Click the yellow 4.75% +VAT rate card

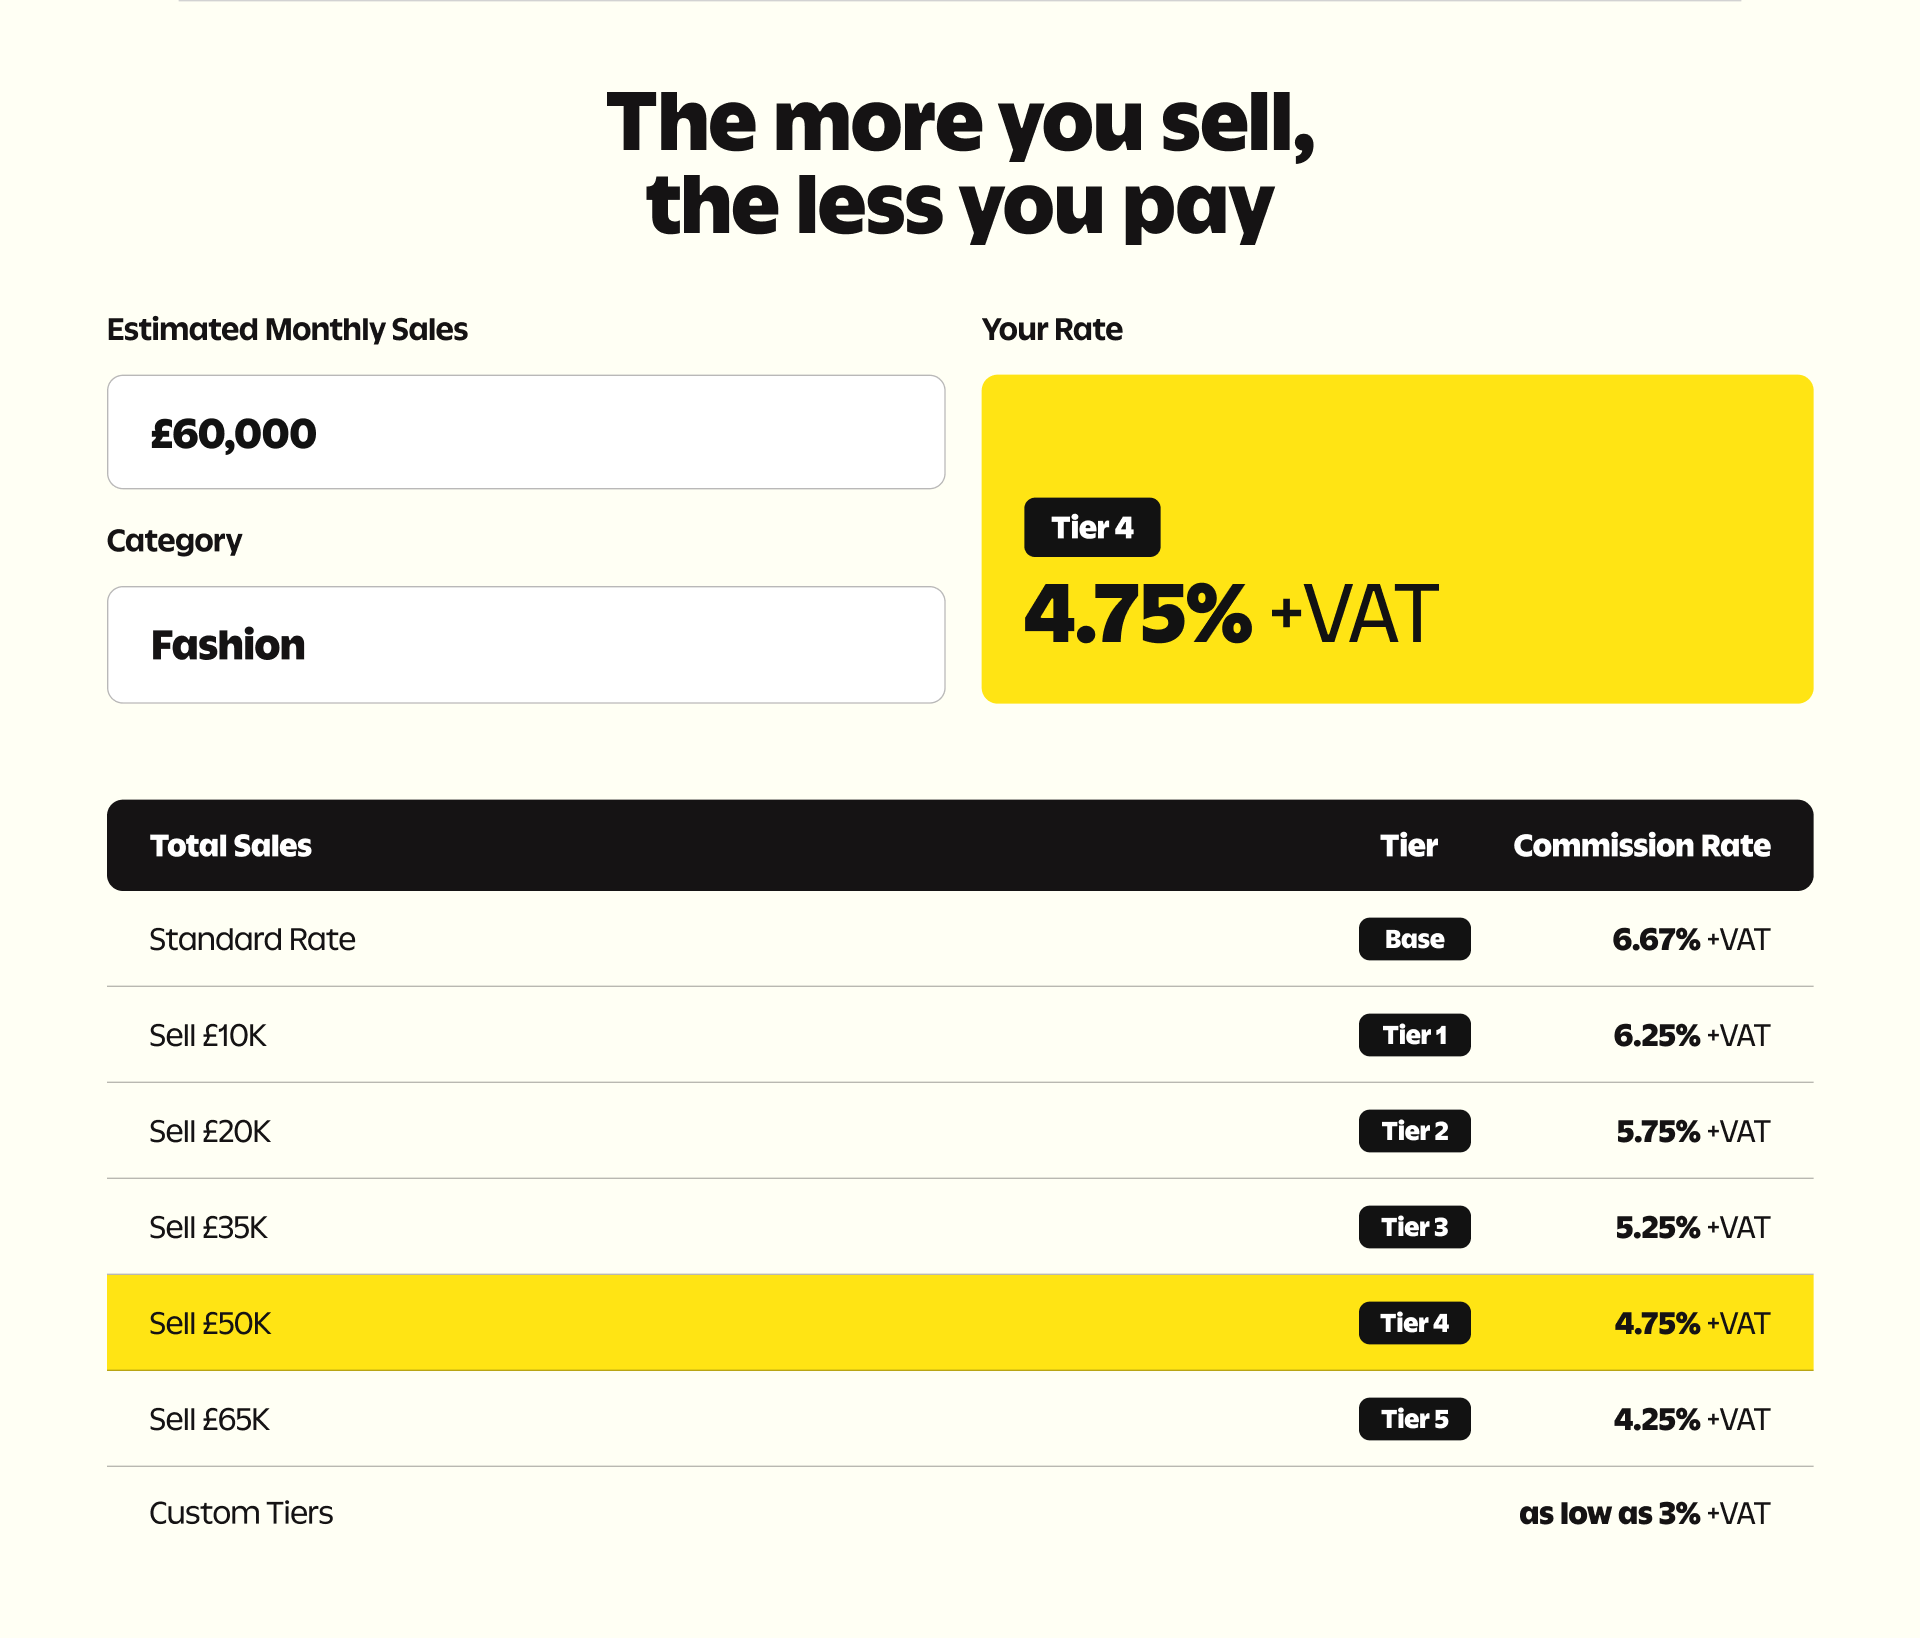pos(1397,539)
